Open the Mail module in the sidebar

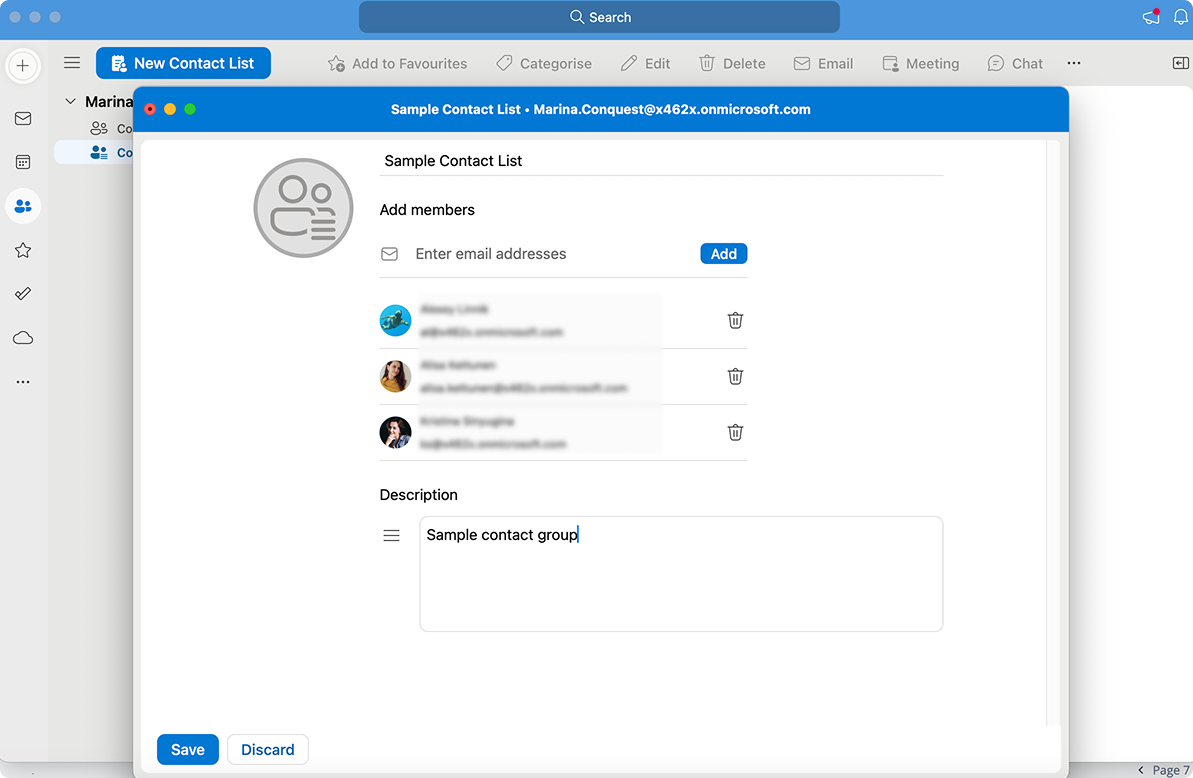(23, 118)
